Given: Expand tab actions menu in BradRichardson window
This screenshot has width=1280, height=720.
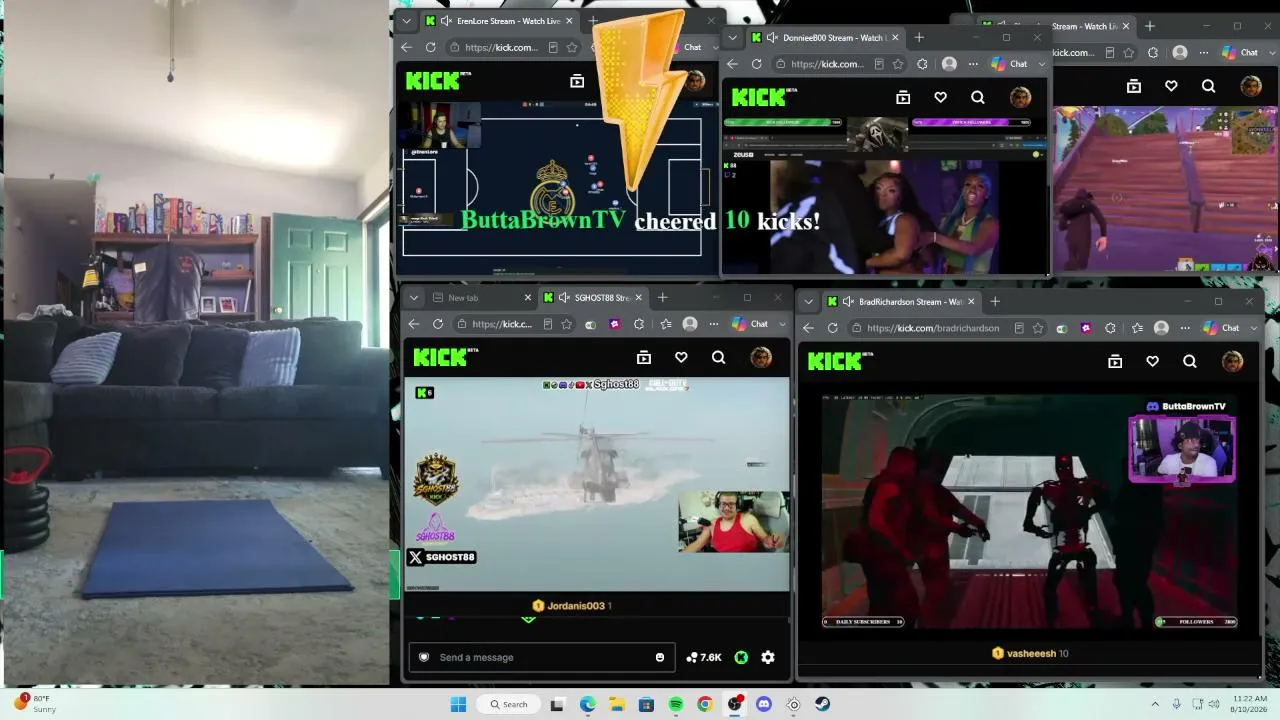Looking at the screenshot, I should (807, 301).
